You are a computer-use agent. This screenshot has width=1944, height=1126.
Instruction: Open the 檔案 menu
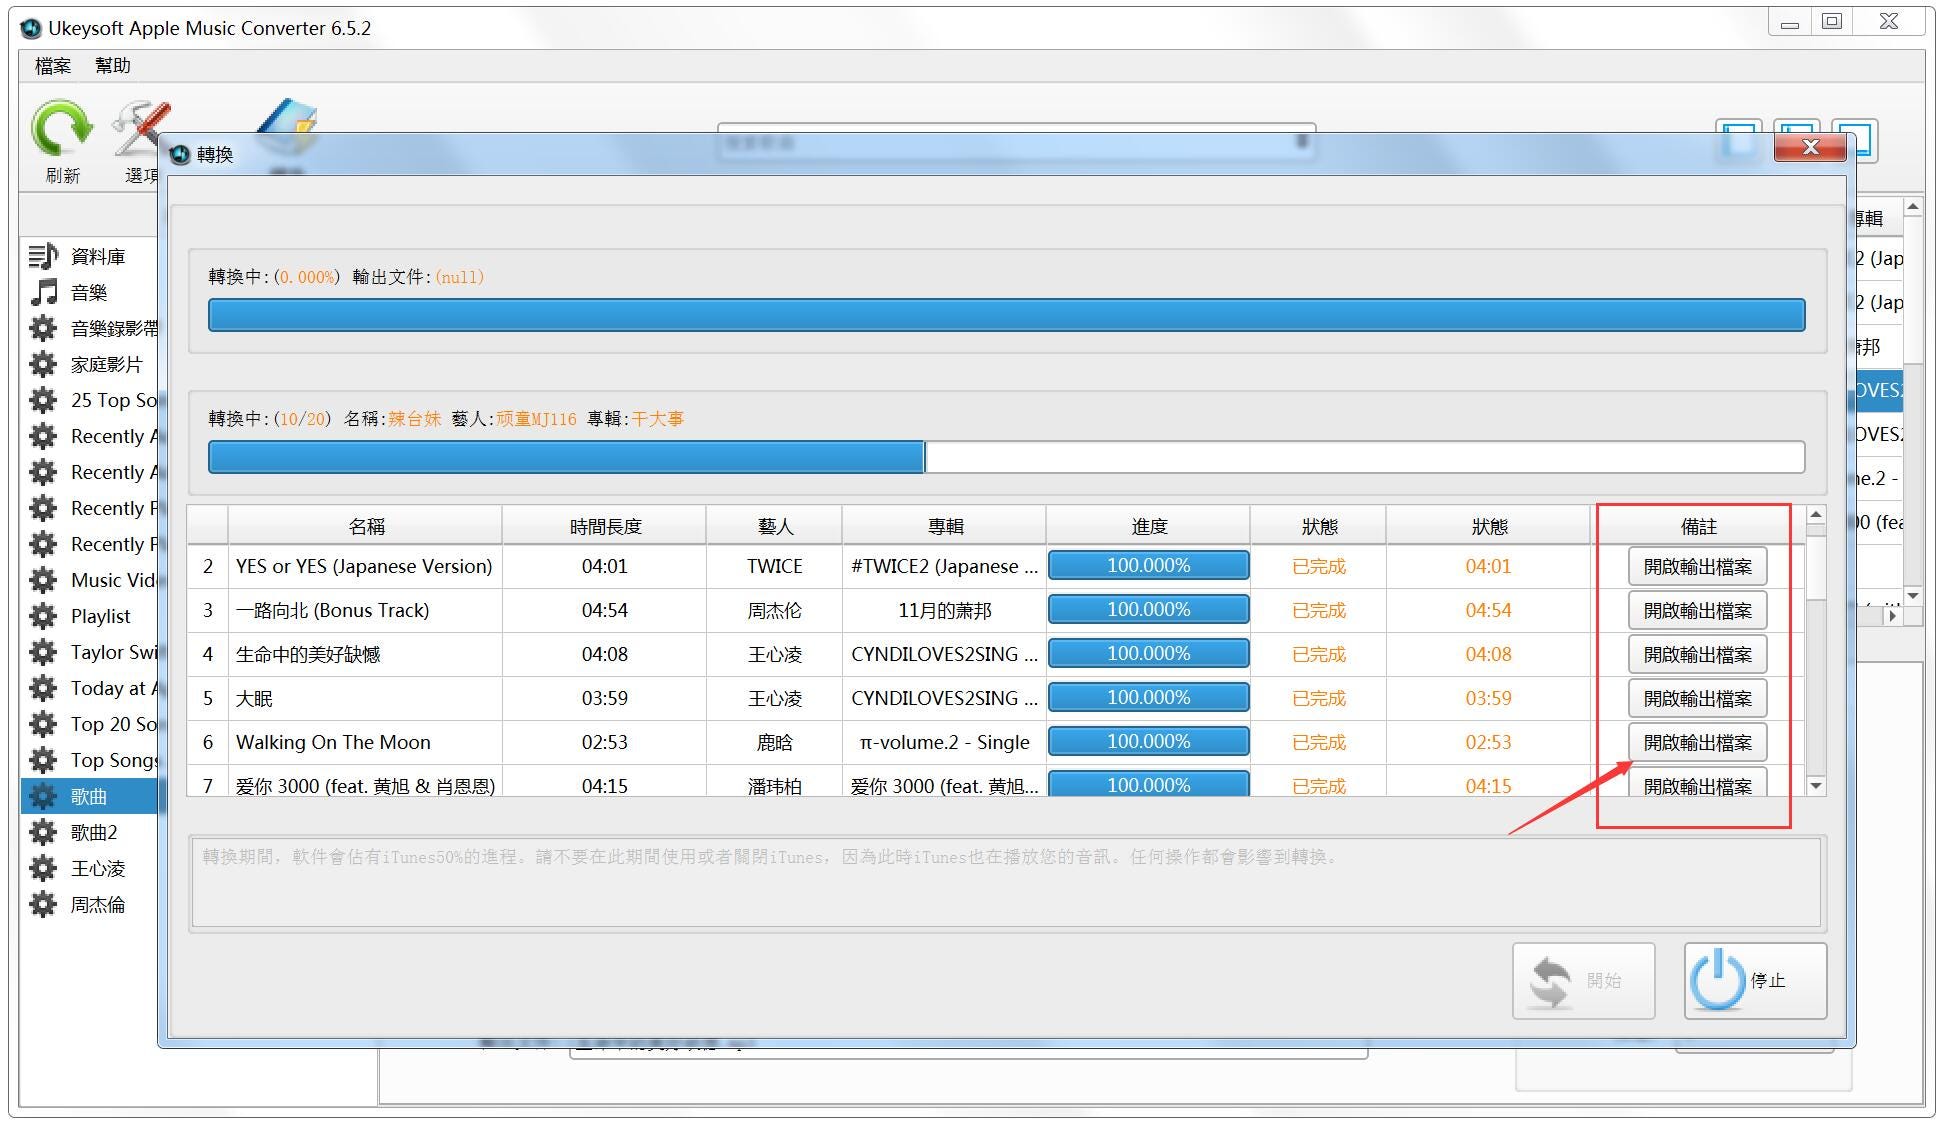[53, 66]
